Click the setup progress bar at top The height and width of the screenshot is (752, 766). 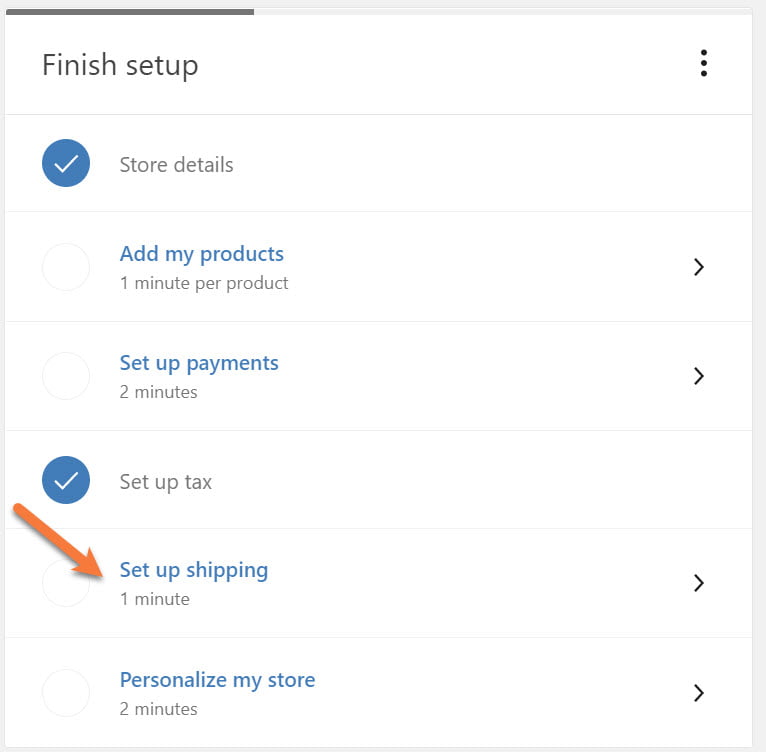click(x=130, y=12)
